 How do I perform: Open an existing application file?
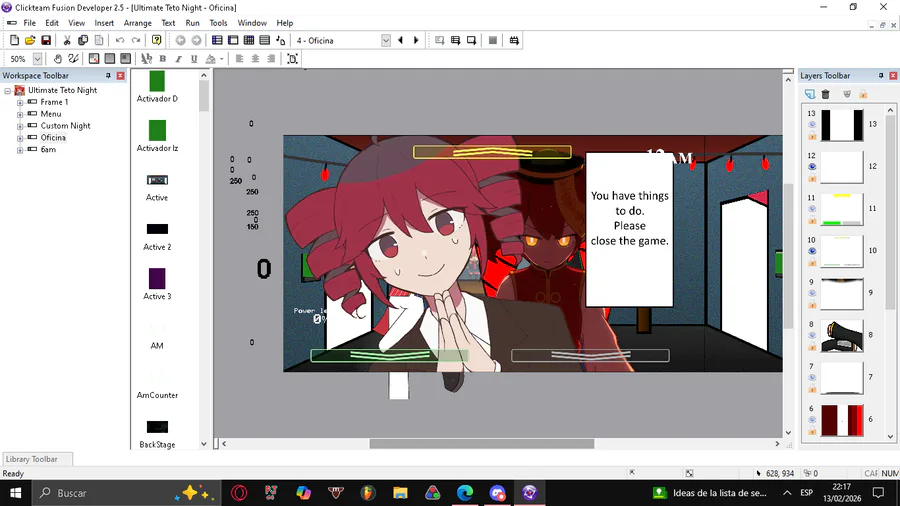coord(30,40)
